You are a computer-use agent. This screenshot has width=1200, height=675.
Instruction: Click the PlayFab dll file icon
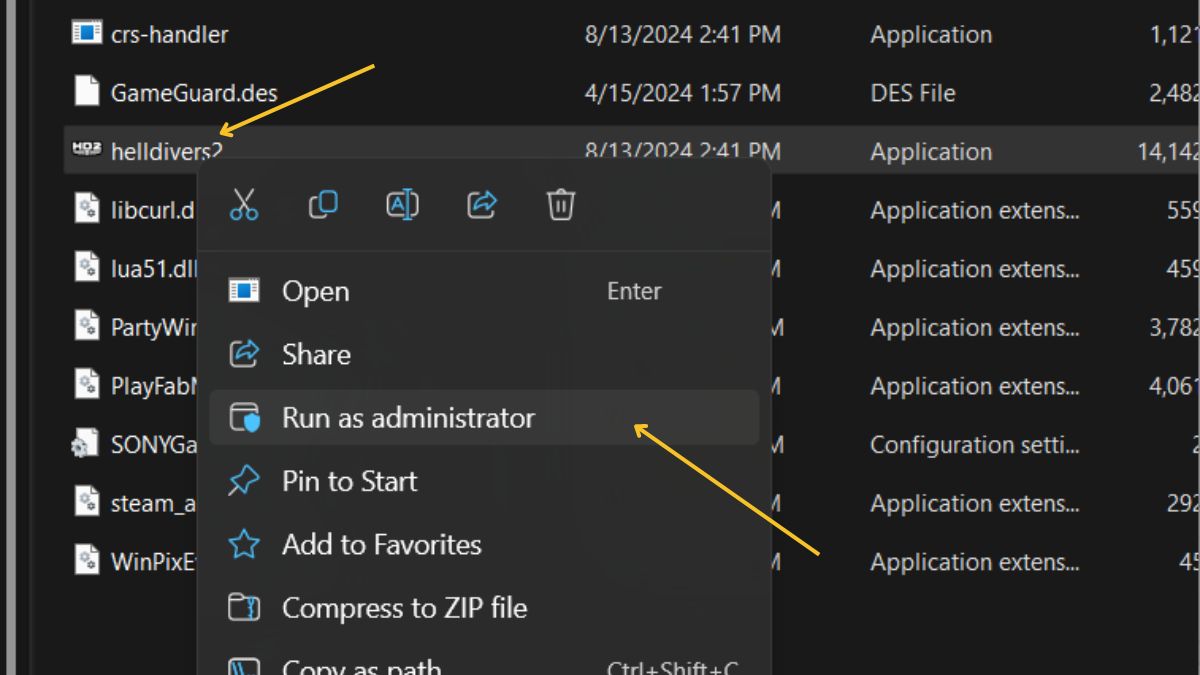[x=87, y=385]
